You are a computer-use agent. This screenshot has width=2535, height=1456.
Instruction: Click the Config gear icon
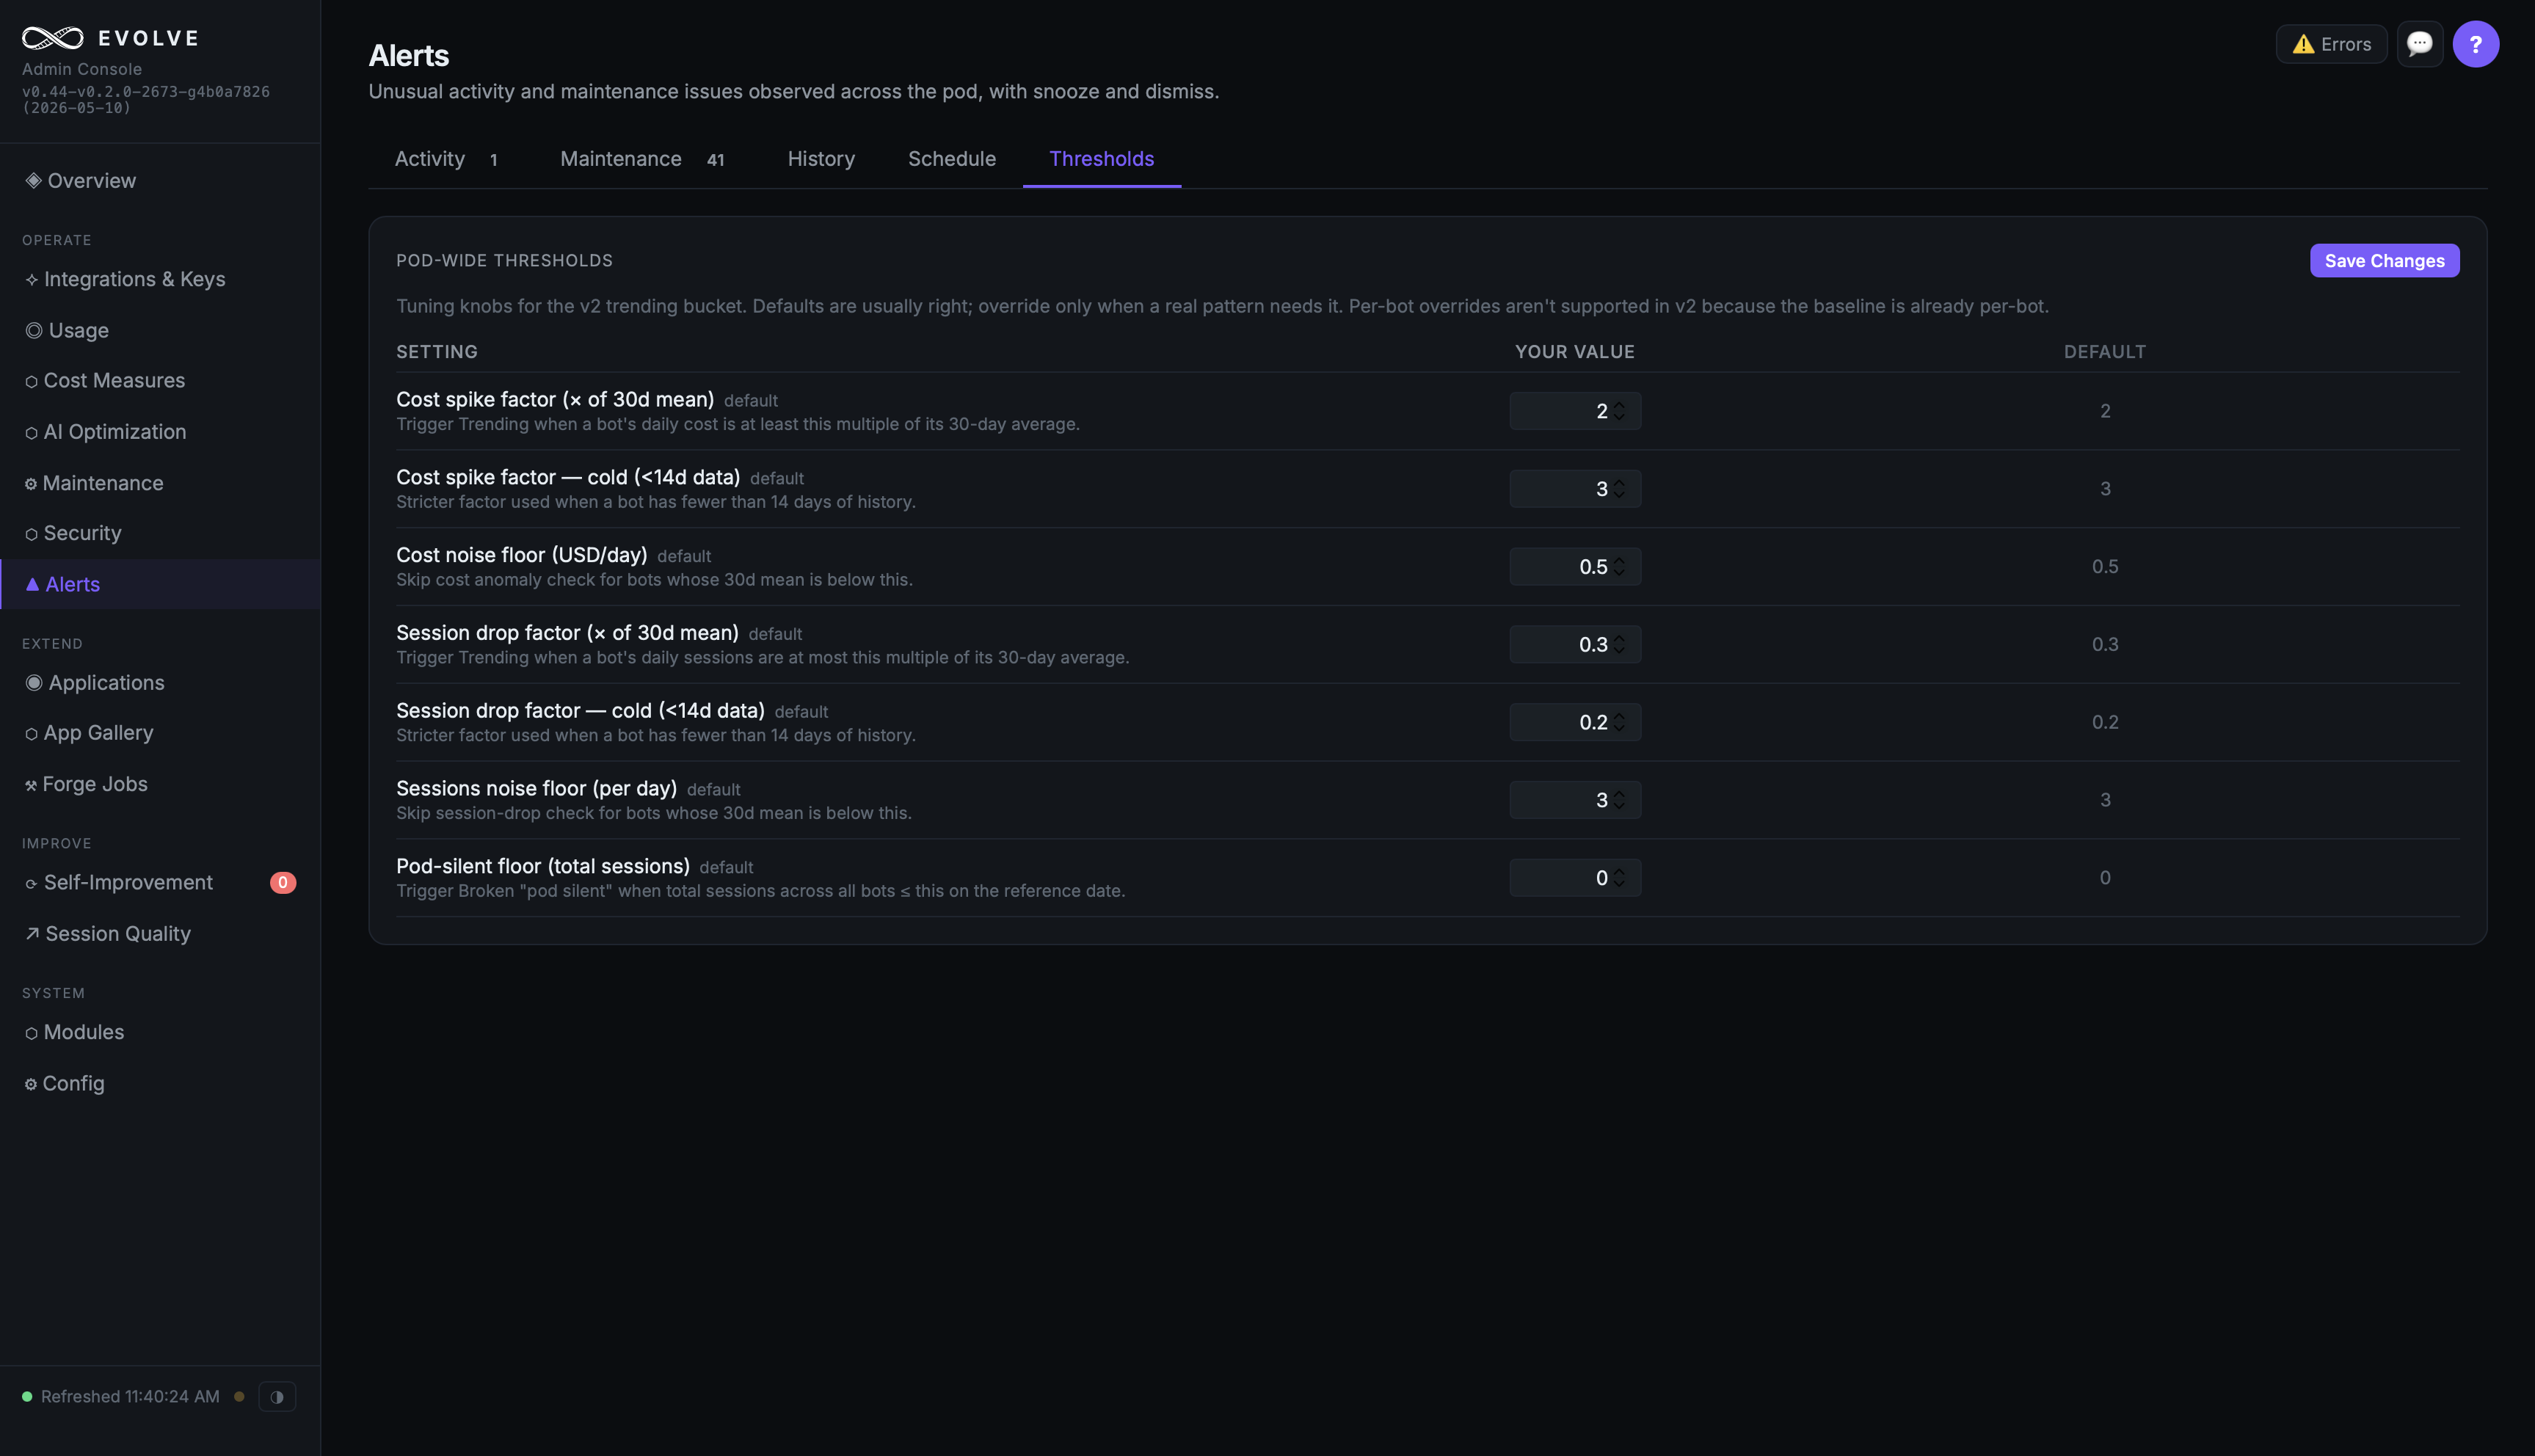[x=31, y=1084]
